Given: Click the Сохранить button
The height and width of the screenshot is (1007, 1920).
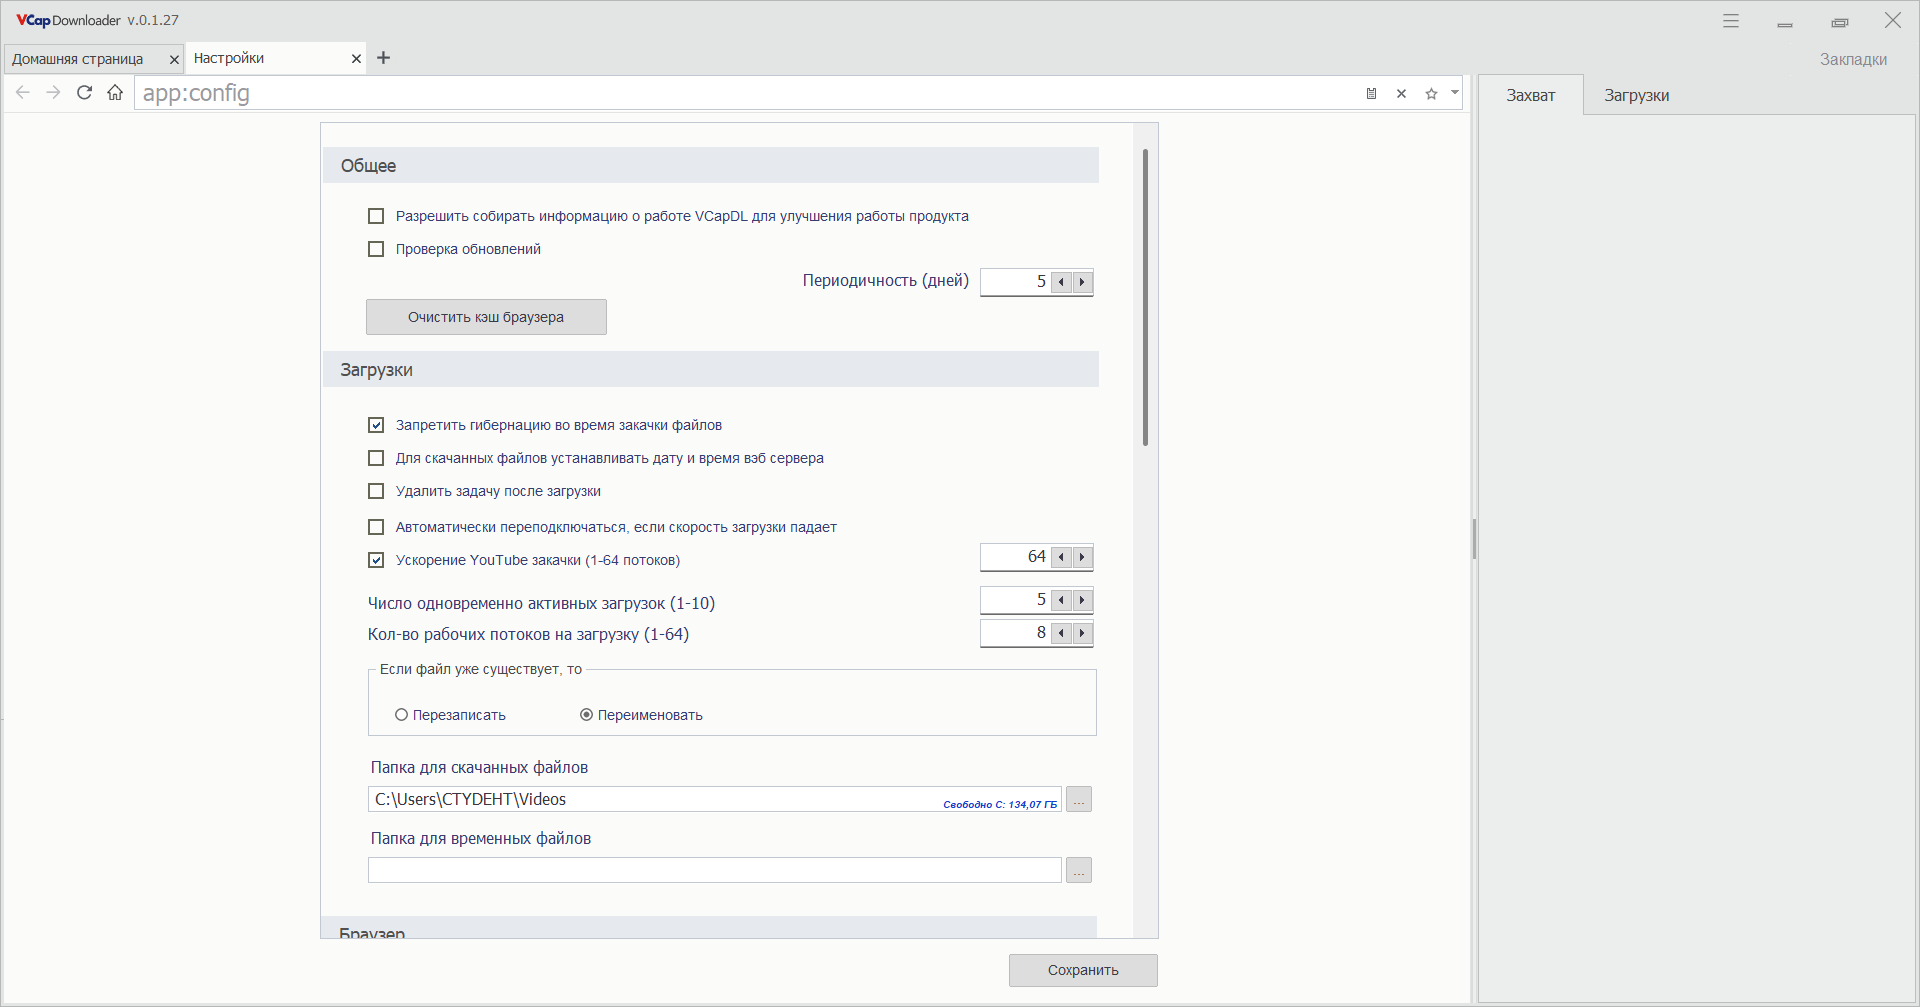Looking at the screenshot, I should coord(1083,970).
